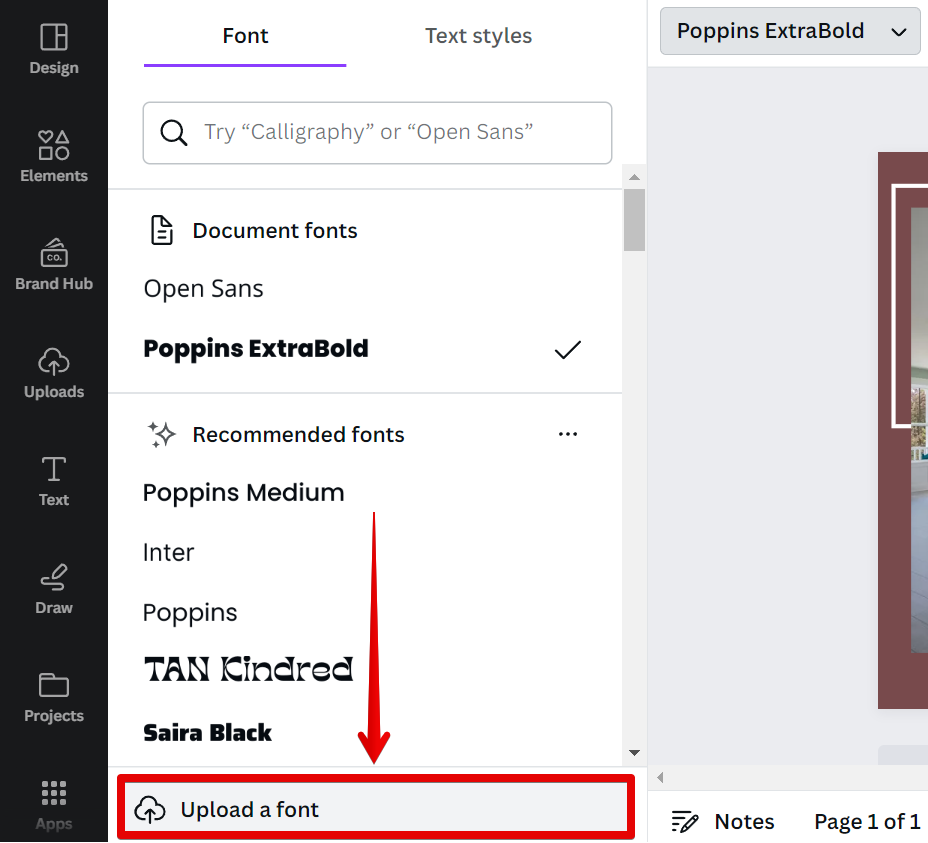
Task: Open the Uploads cloud icon
Action: tap(53, 361)
